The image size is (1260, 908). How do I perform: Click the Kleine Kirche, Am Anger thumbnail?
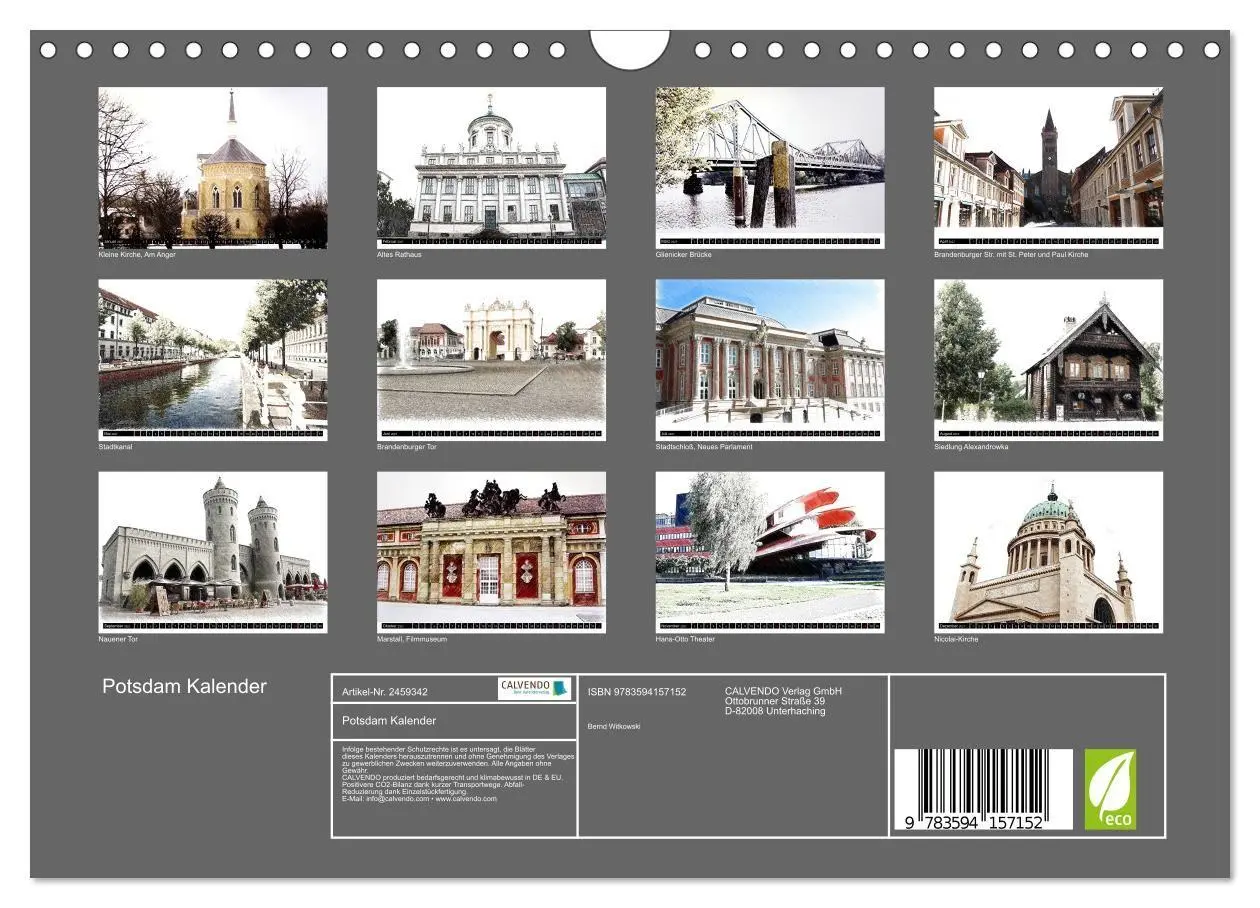click(213, 167)
